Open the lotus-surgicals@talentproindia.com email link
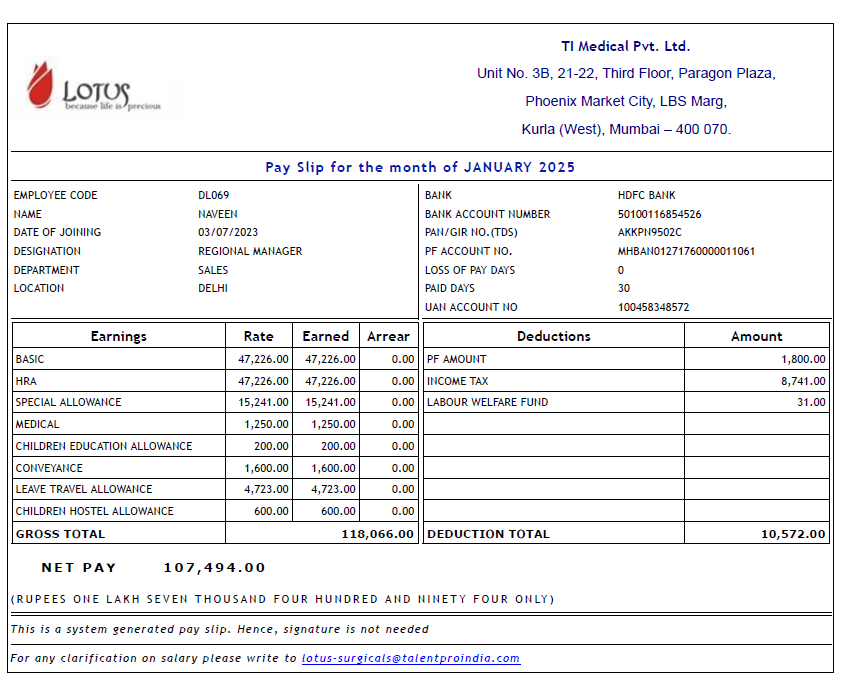The image size is (842, 683). click(411, 658)
